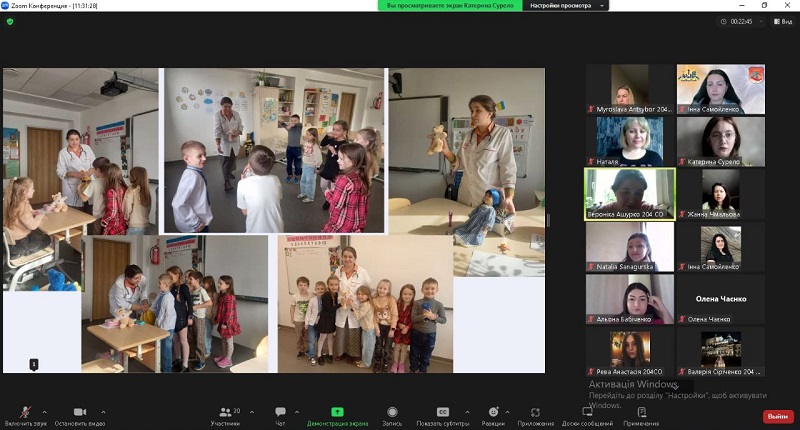Open Настройки просмотра view options menu
Viewport: 800px width, 430px height.
(x=563, y=6)
